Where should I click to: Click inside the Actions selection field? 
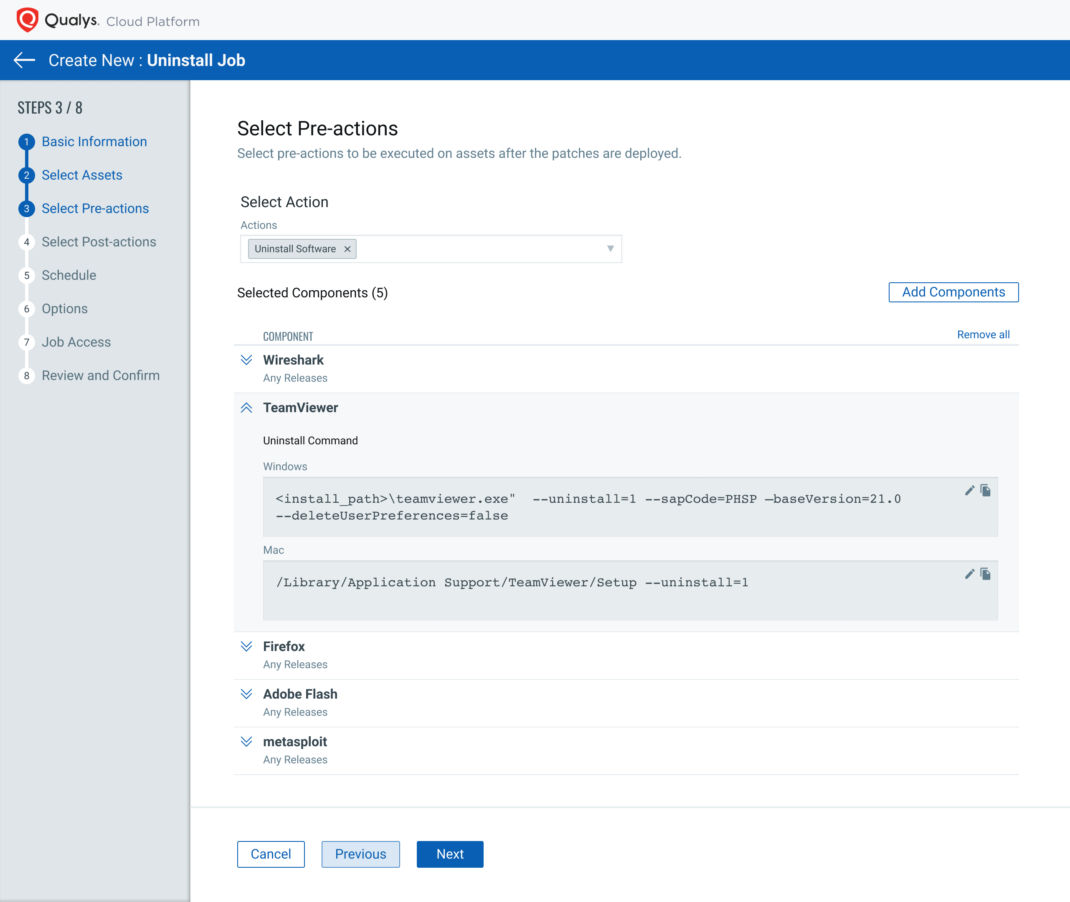pos(431,249)
